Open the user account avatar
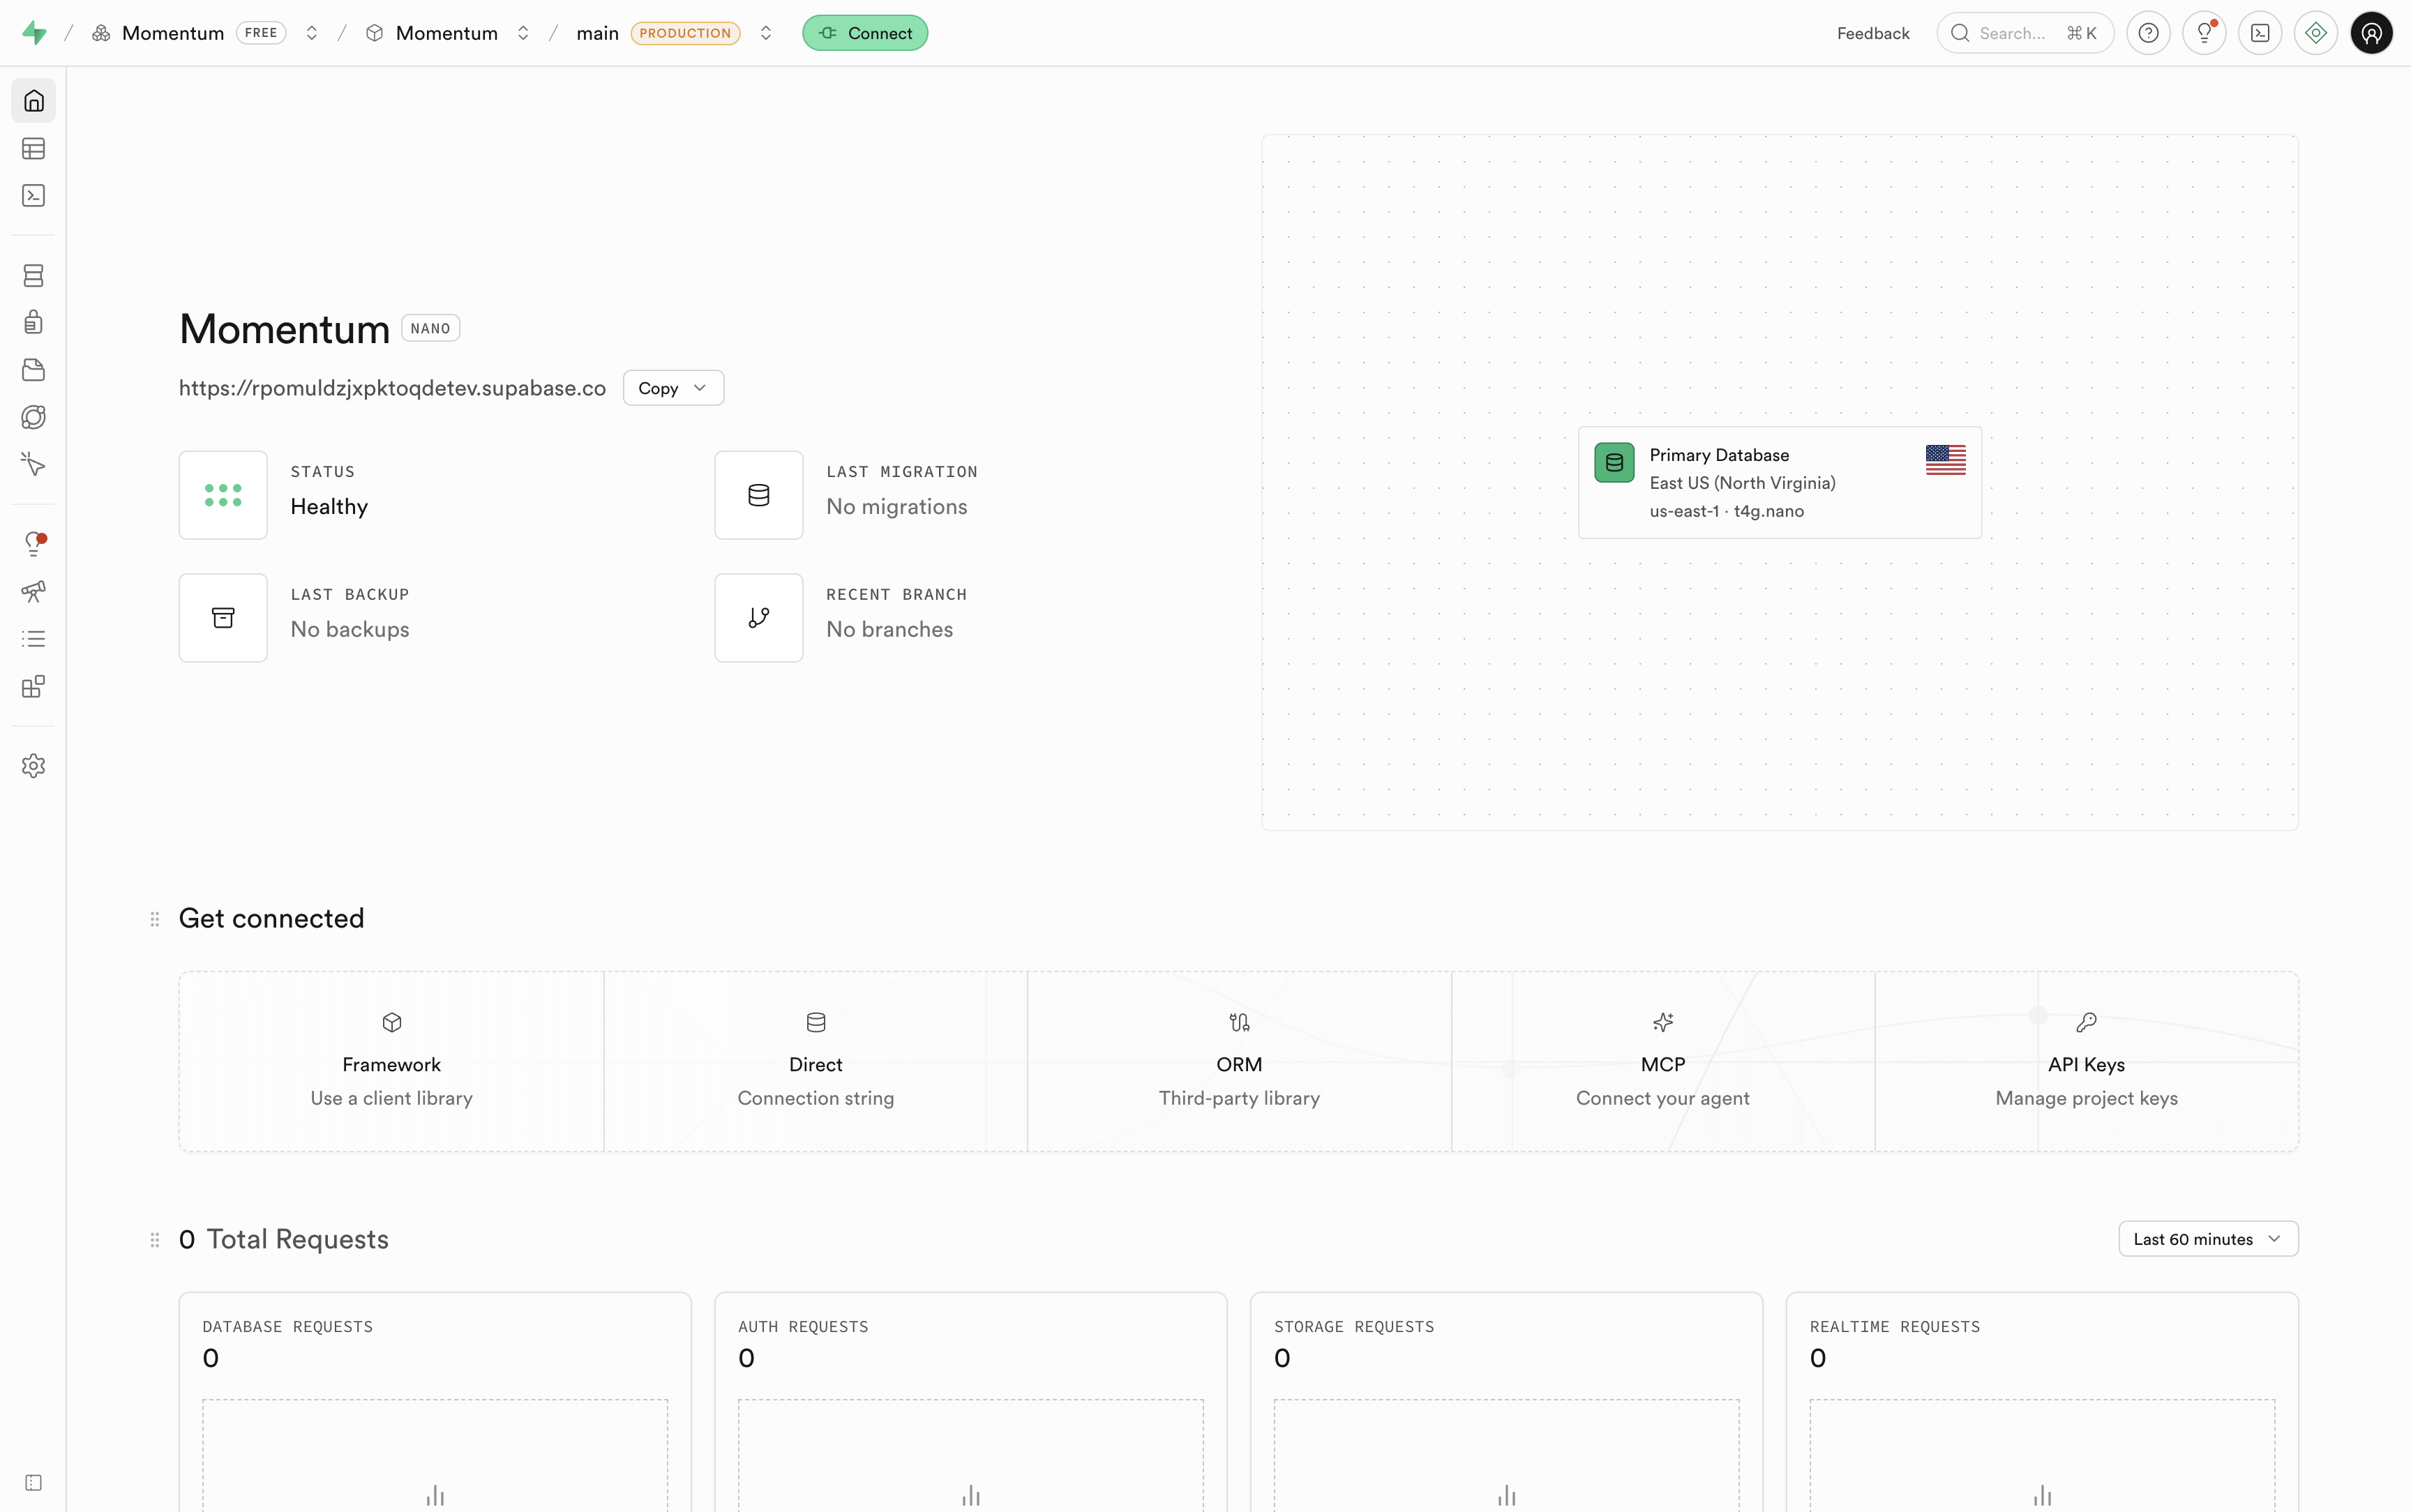Viewport: 2411px width, 1512px height. pyautogui.click(x=2372, y=33)
